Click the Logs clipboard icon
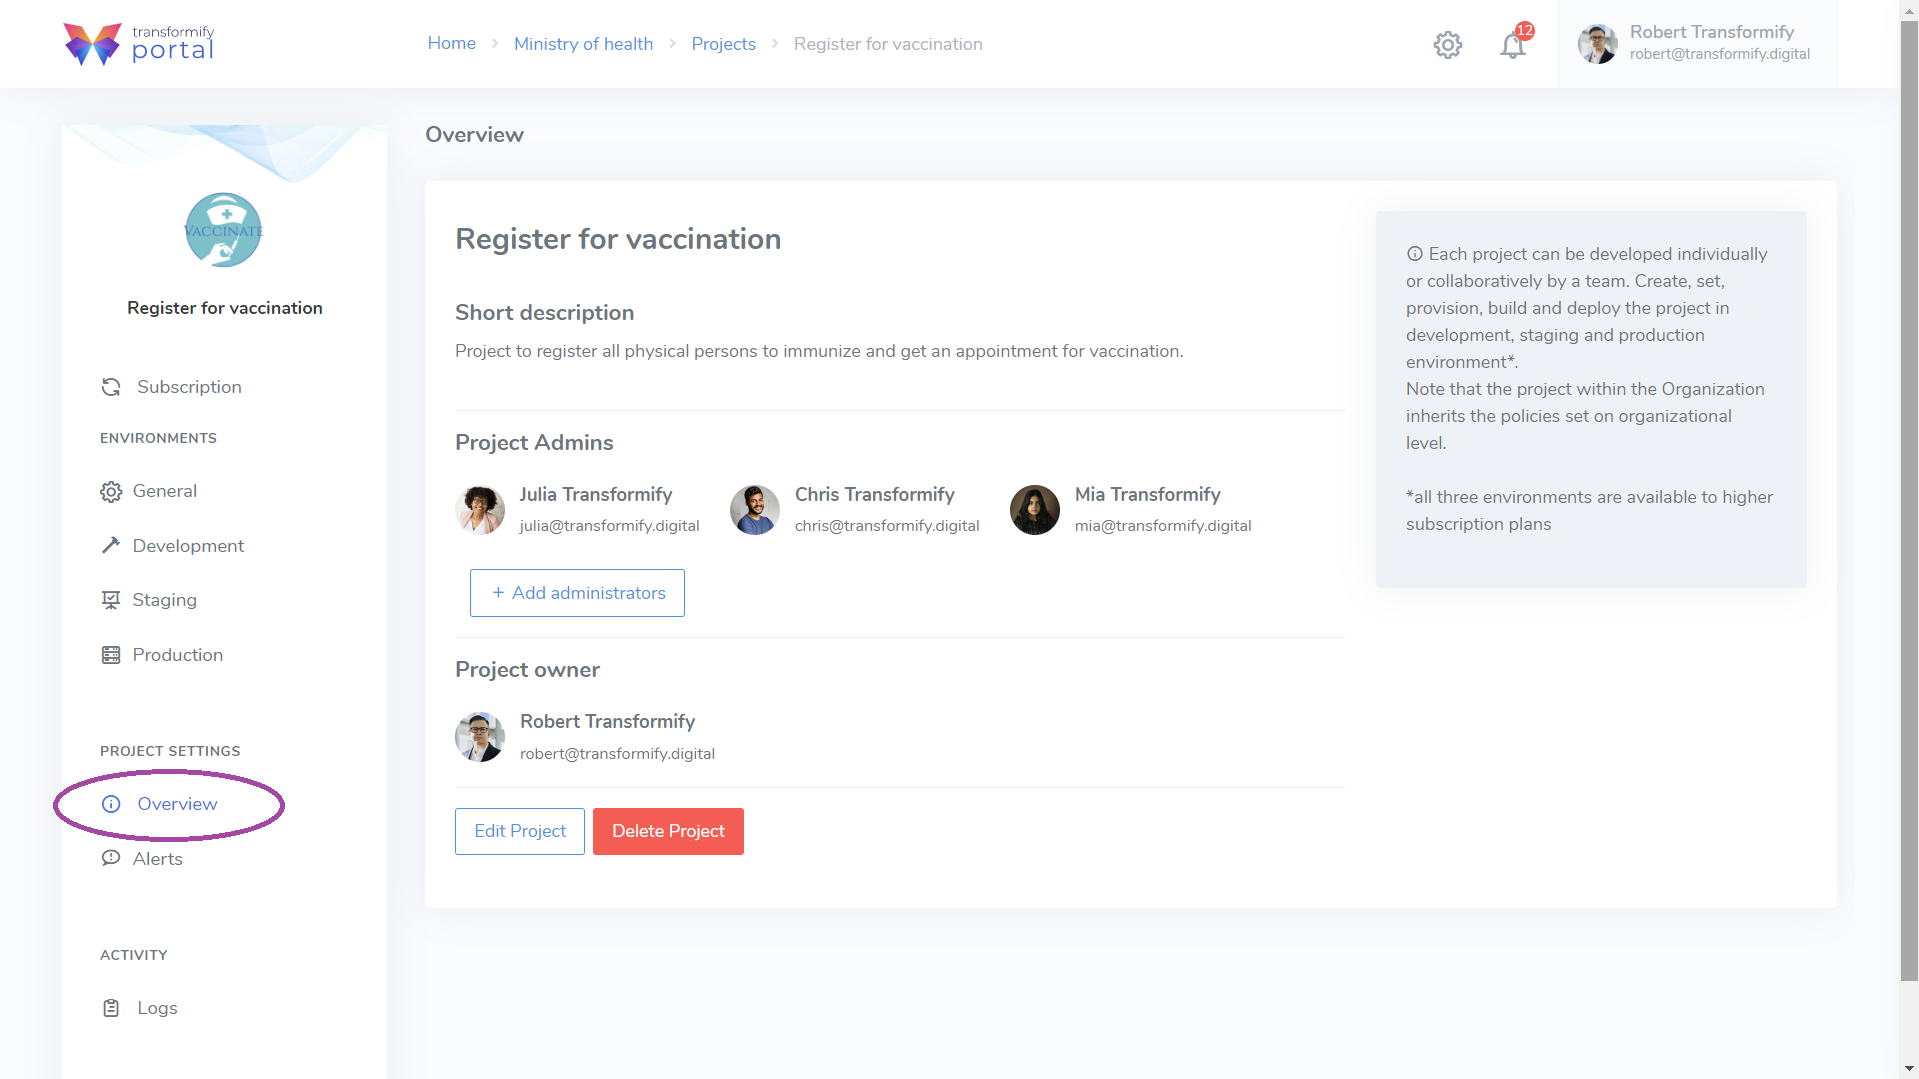The height and width of the screenshot is (1079, 1919). (x=111, y=1008)
